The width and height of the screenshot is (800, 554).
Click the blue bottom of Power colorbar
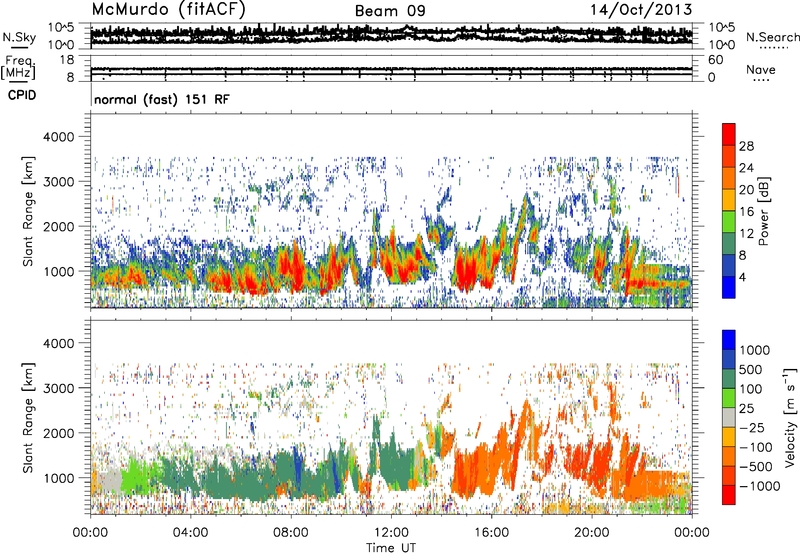[x=729, y=287]
